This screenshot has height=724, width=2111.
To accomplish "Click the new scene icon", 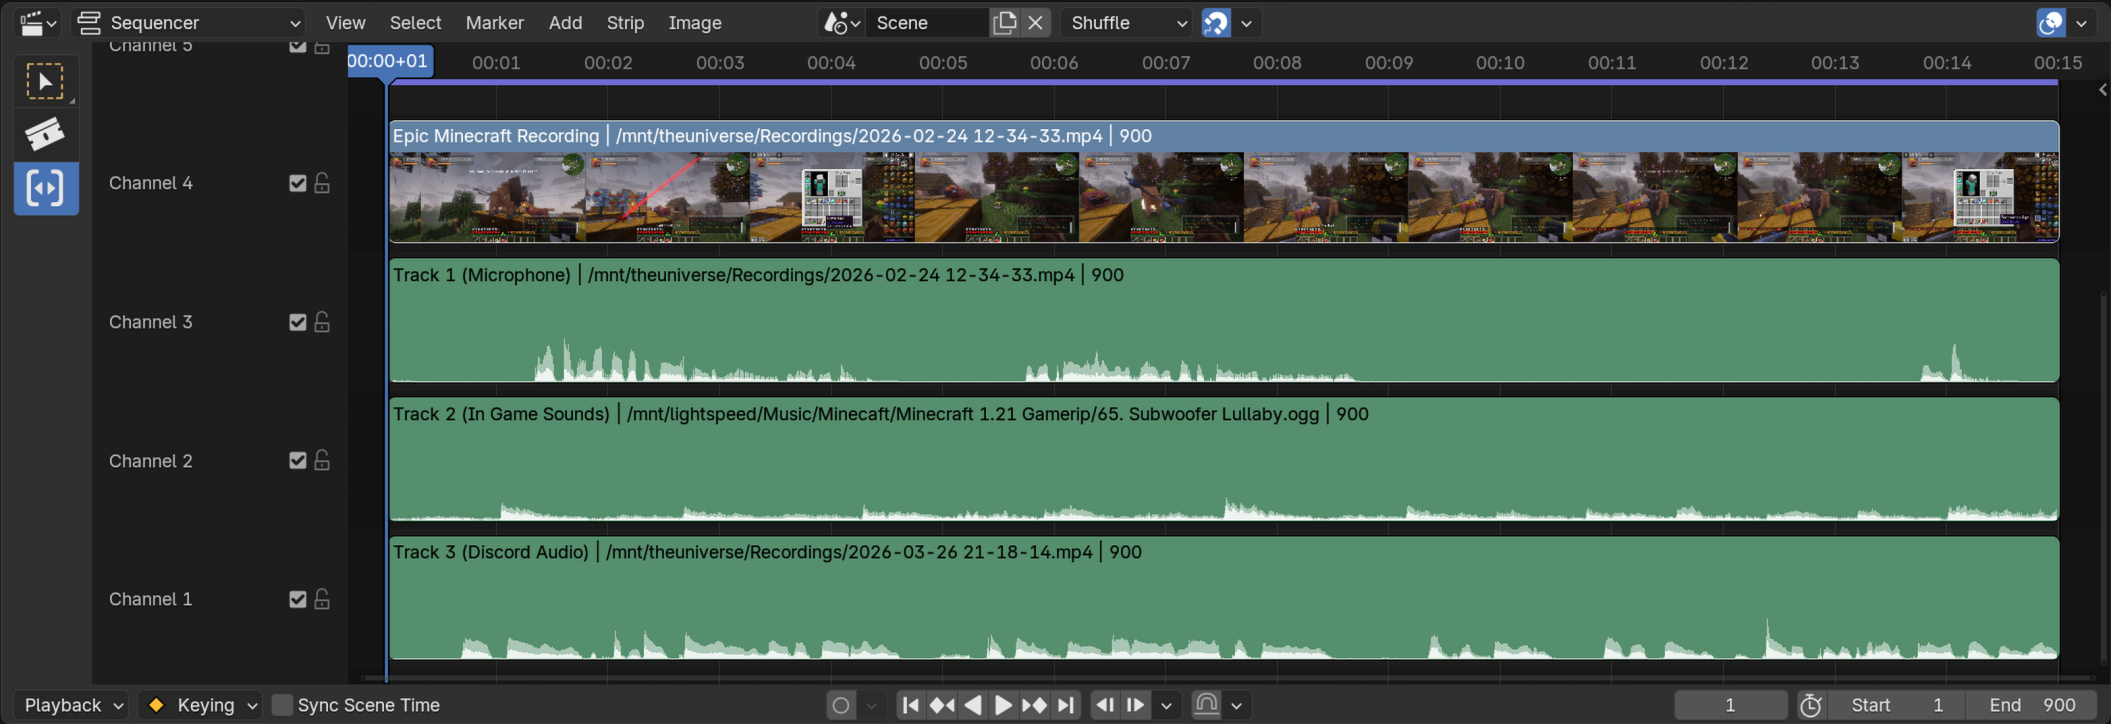I will (1004, 22).
